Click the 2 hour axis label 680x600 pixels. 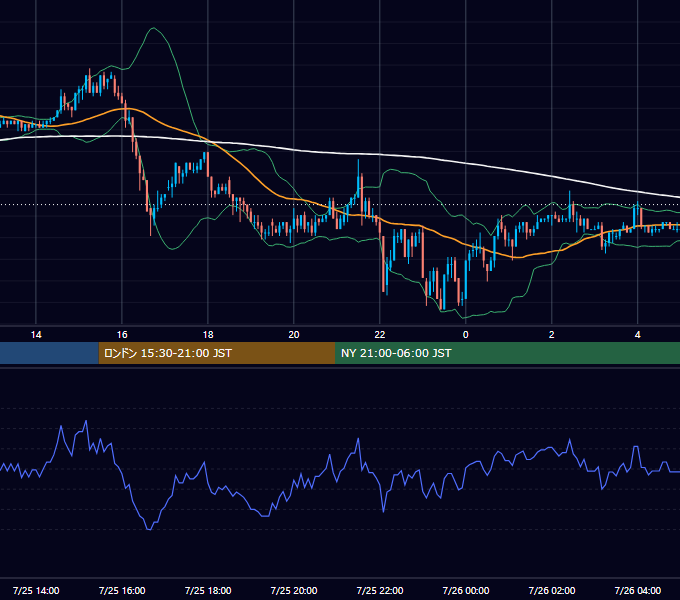point(551,335)
